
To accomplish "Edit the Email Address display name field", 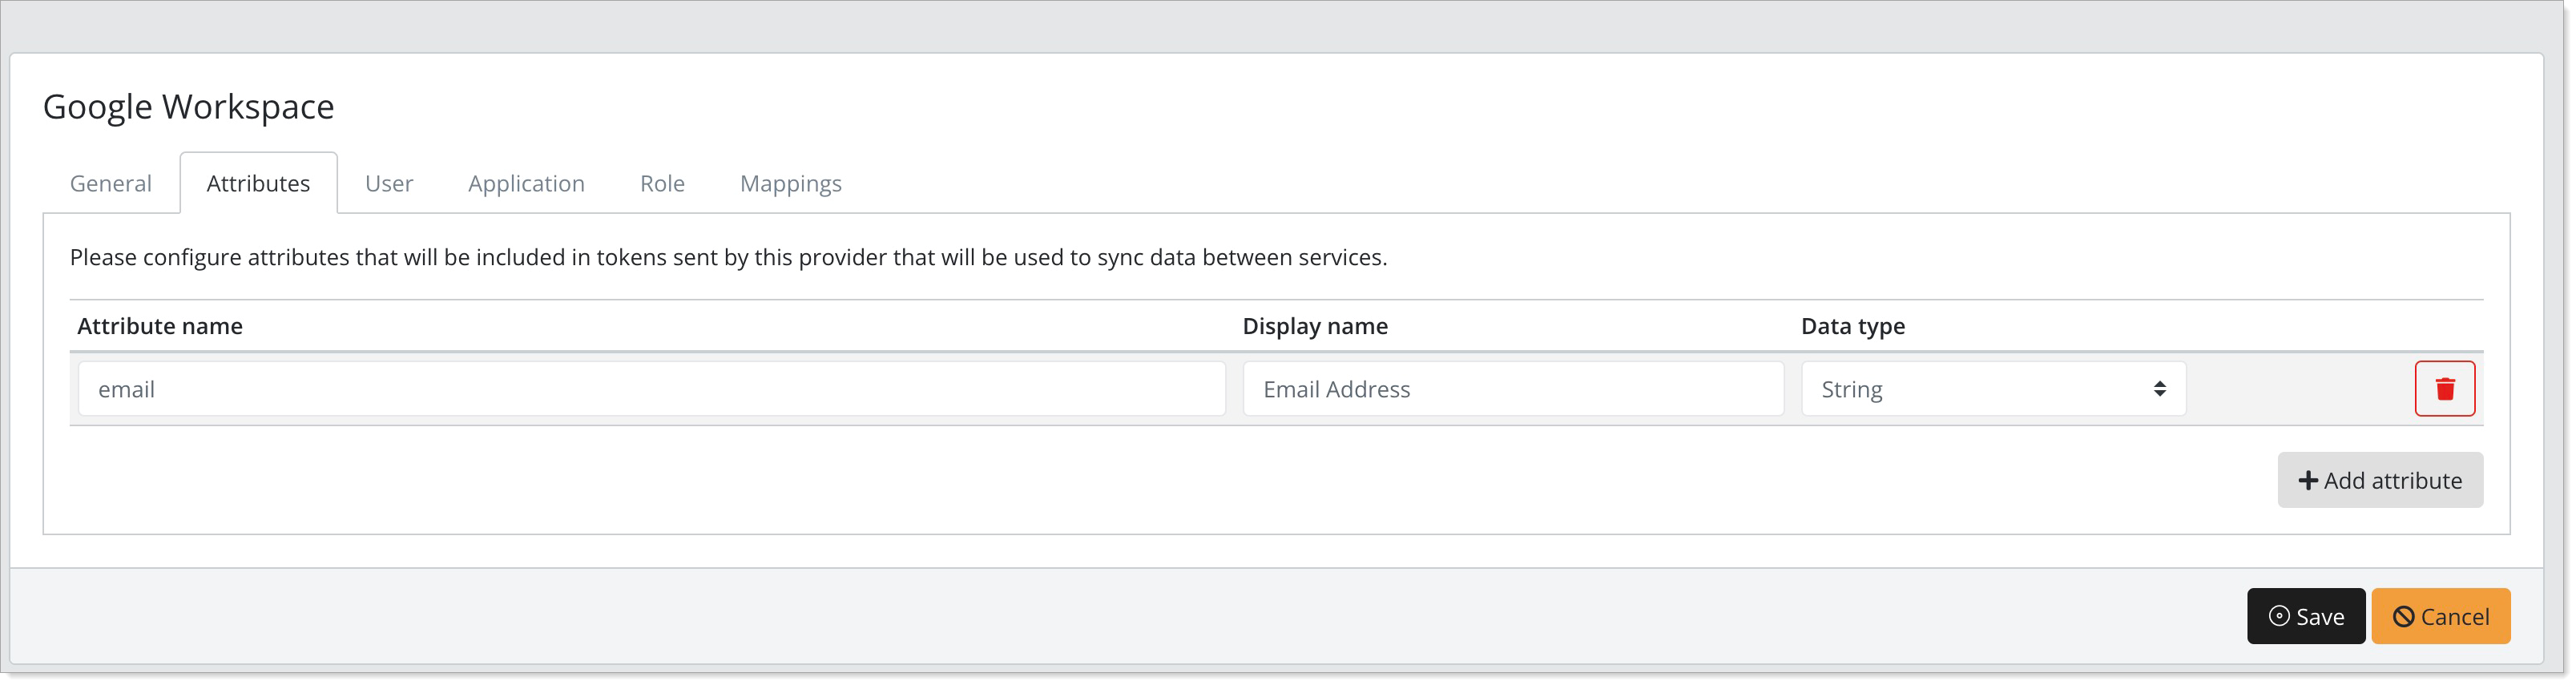I will point(1513,388).
